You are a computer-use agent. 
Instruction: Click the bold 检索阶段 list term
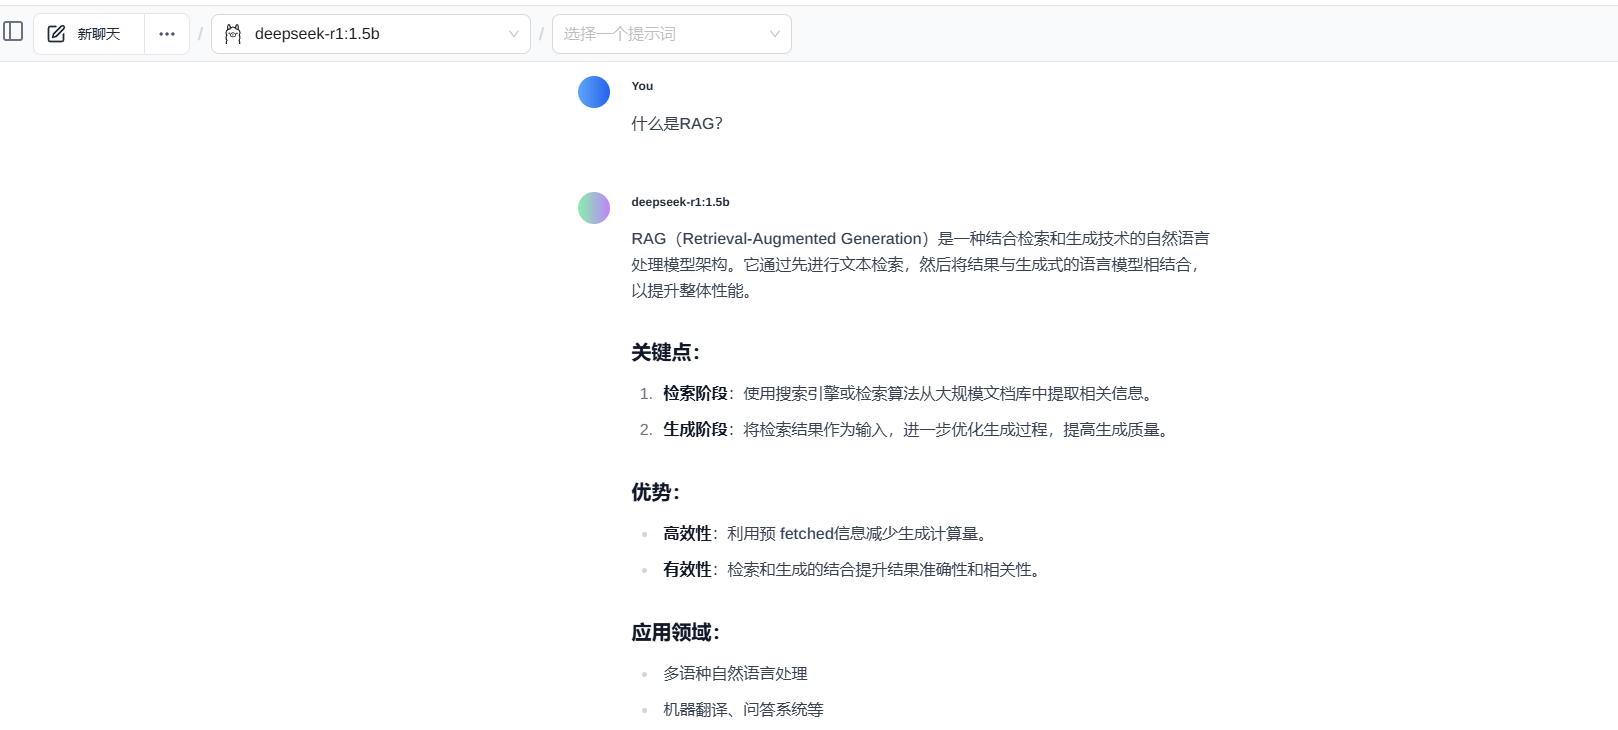pyautogui.click(x=695, y=394)
